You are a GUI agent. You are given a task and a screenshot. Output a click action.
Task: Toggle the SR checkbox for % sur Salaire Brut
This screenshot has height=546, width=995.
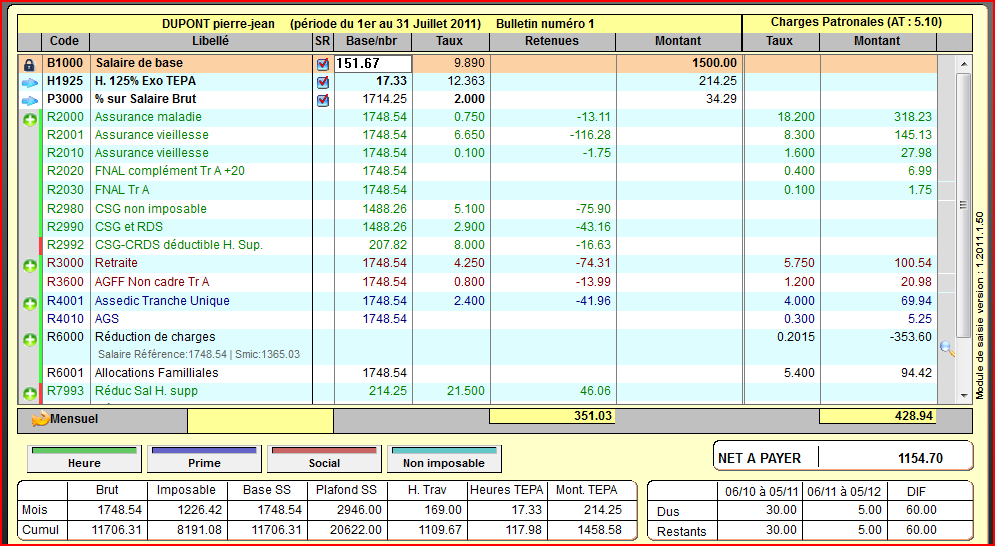tap(323, 100)
